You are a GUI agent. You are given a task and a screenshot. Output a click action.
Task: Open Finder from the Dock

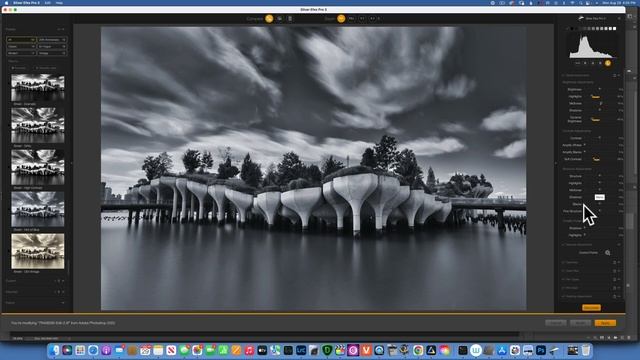click(54, 350)
